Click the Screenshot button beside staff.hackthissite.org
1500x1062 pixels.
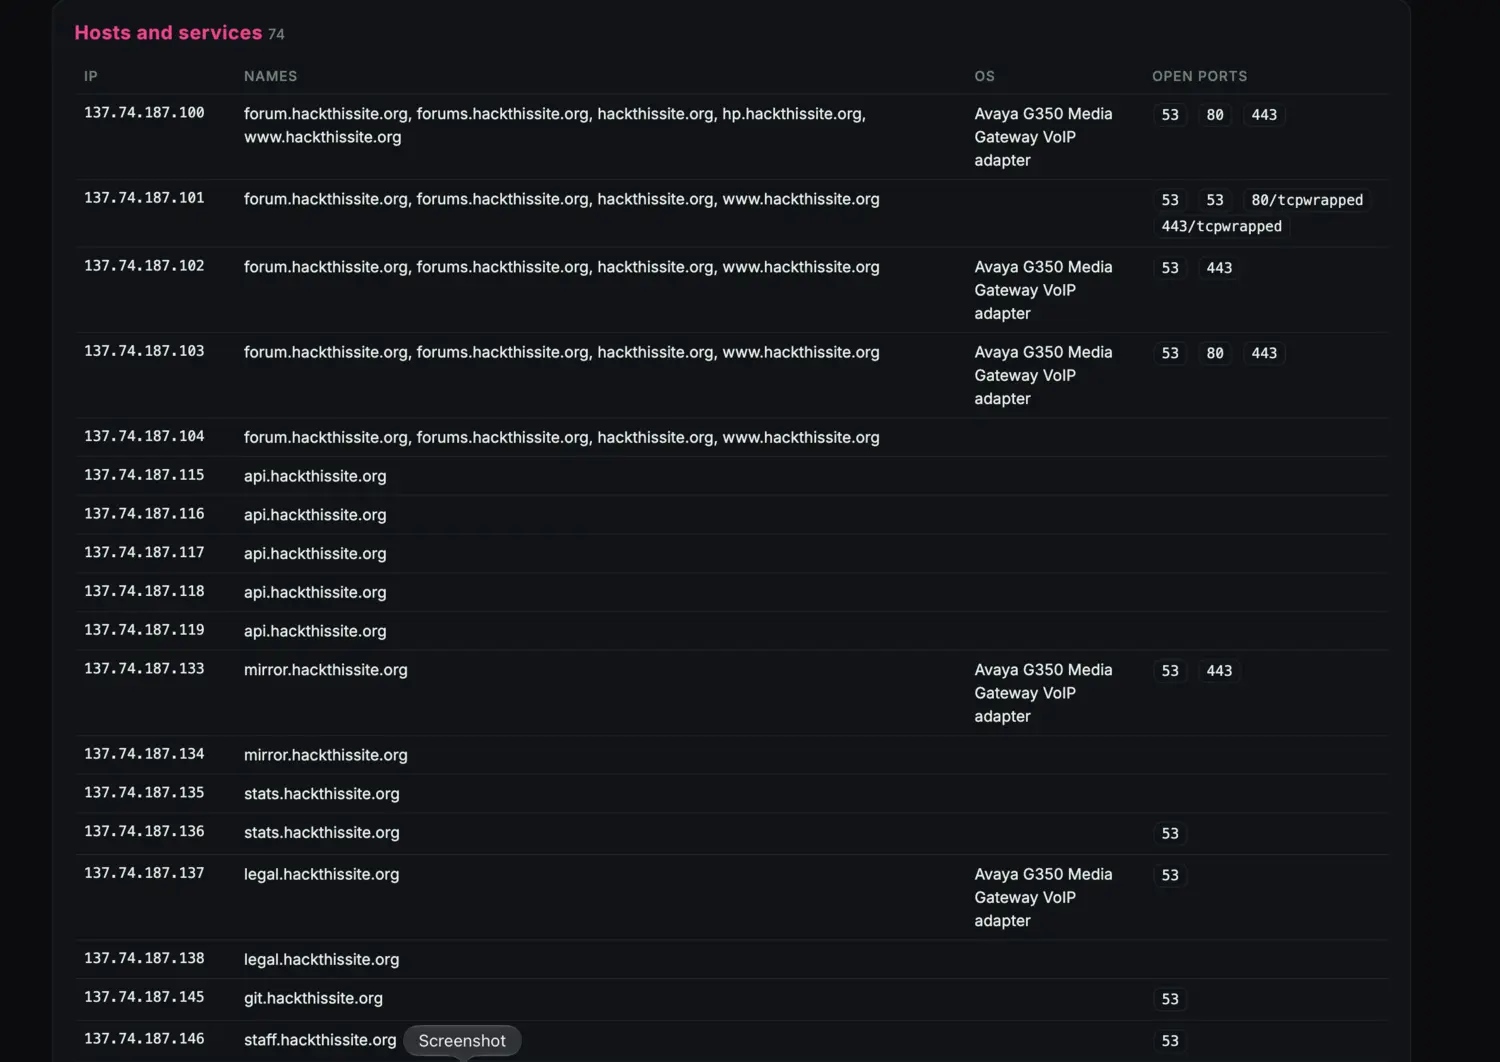coord(462,1041)
